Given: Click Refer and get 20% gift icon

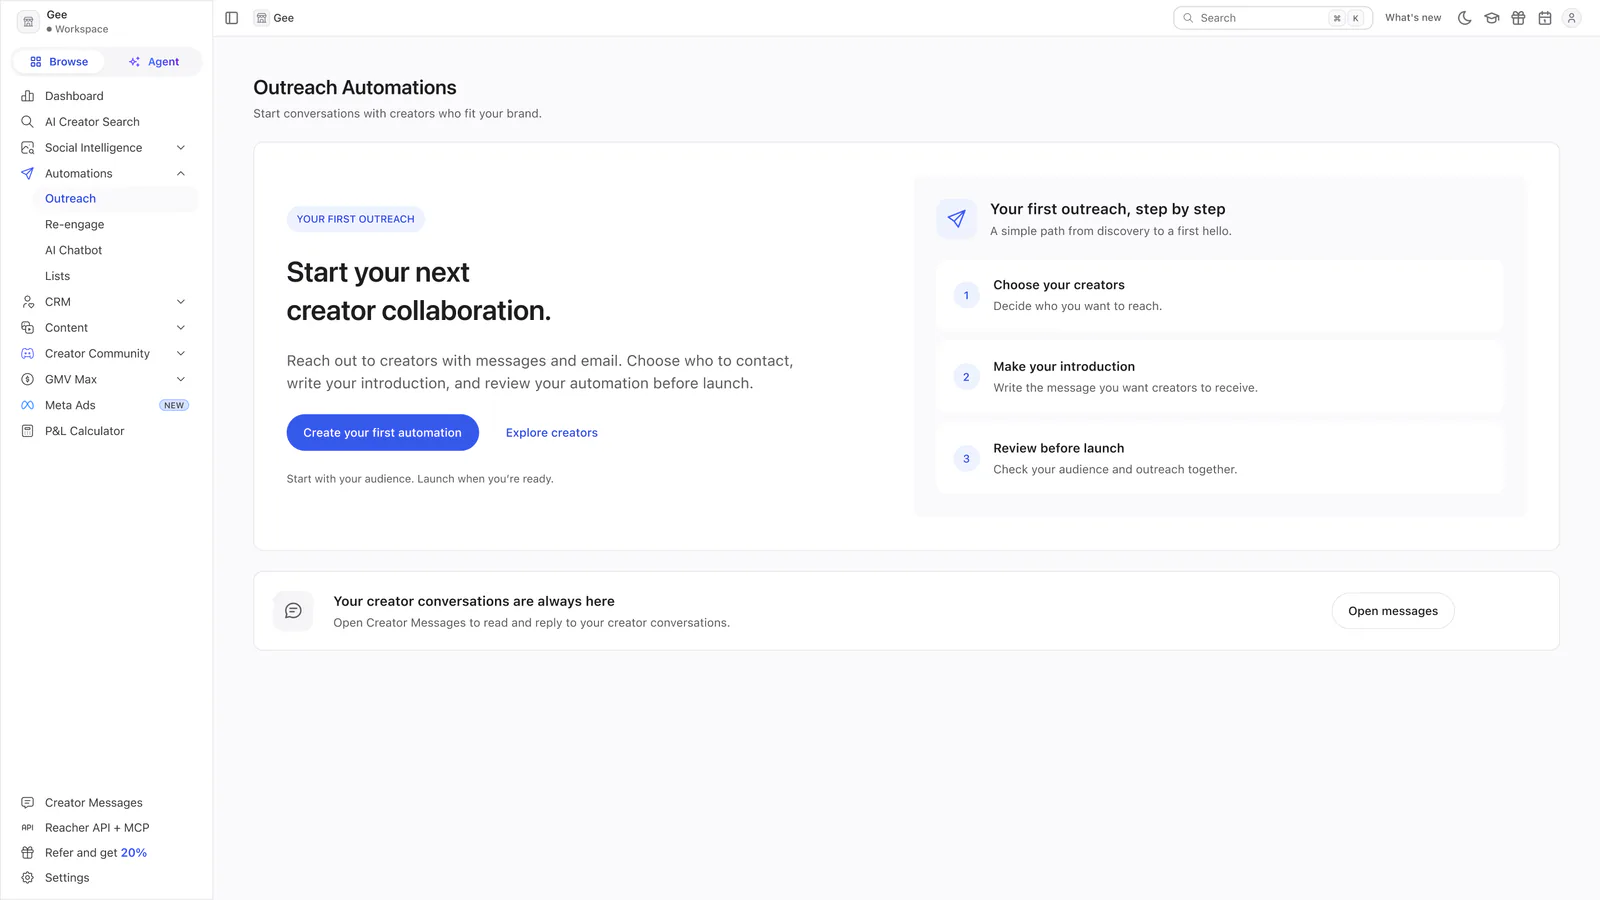Looking at the screenshot, I should tap(27, 853).
